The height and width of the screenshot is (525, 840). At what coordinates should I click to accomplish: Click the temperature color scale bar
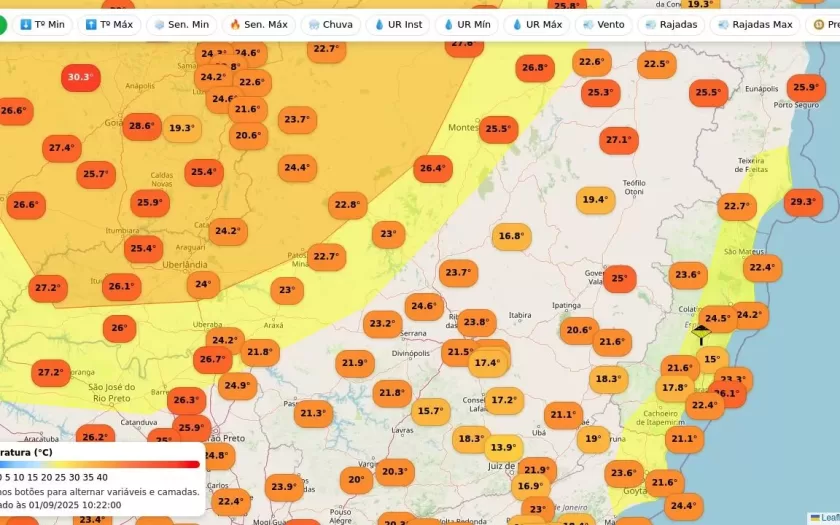(x=100, y=464)
